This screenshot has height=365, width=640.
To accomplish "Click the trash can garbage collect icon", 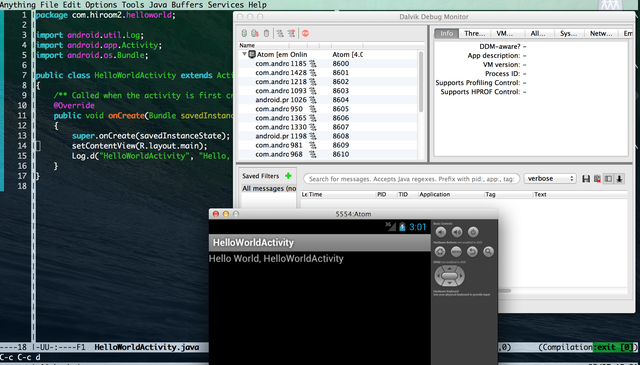I will [267, 33].
